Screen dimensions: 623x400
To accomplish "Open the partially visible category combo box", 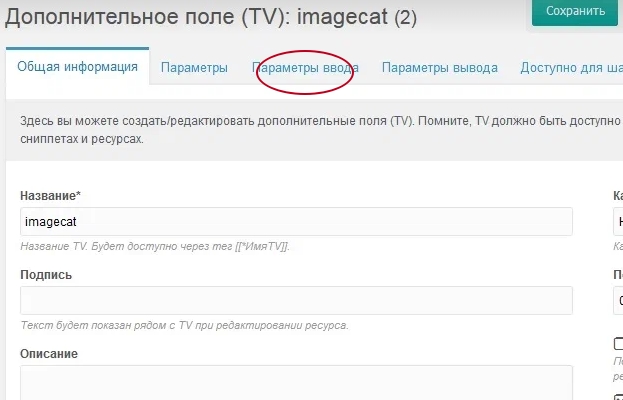I will point(617,221).
